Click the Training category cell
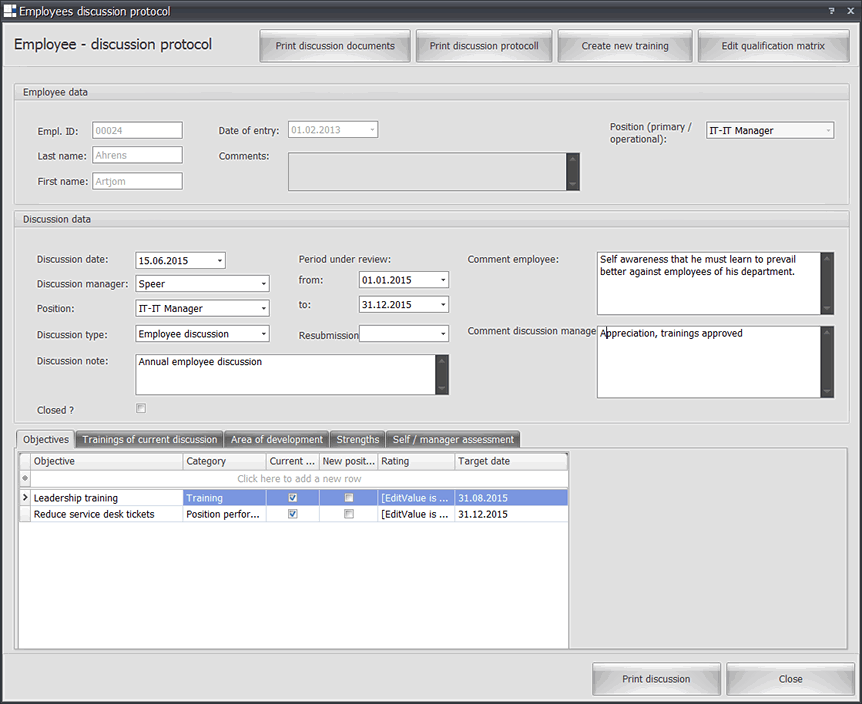862x704 pixels. 224,498
